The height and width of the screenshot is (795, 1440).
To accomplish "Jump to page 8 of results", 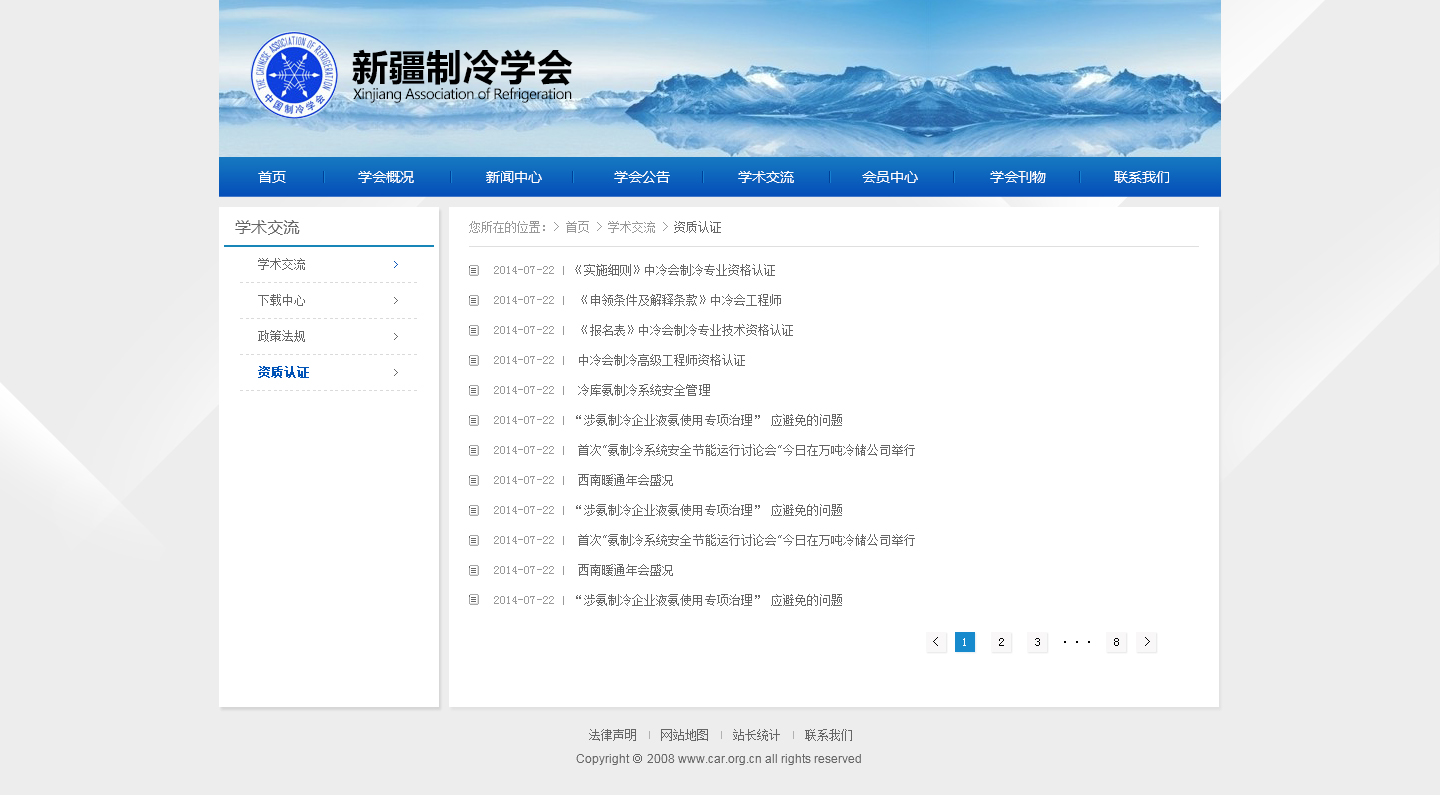I will 1117,642.
